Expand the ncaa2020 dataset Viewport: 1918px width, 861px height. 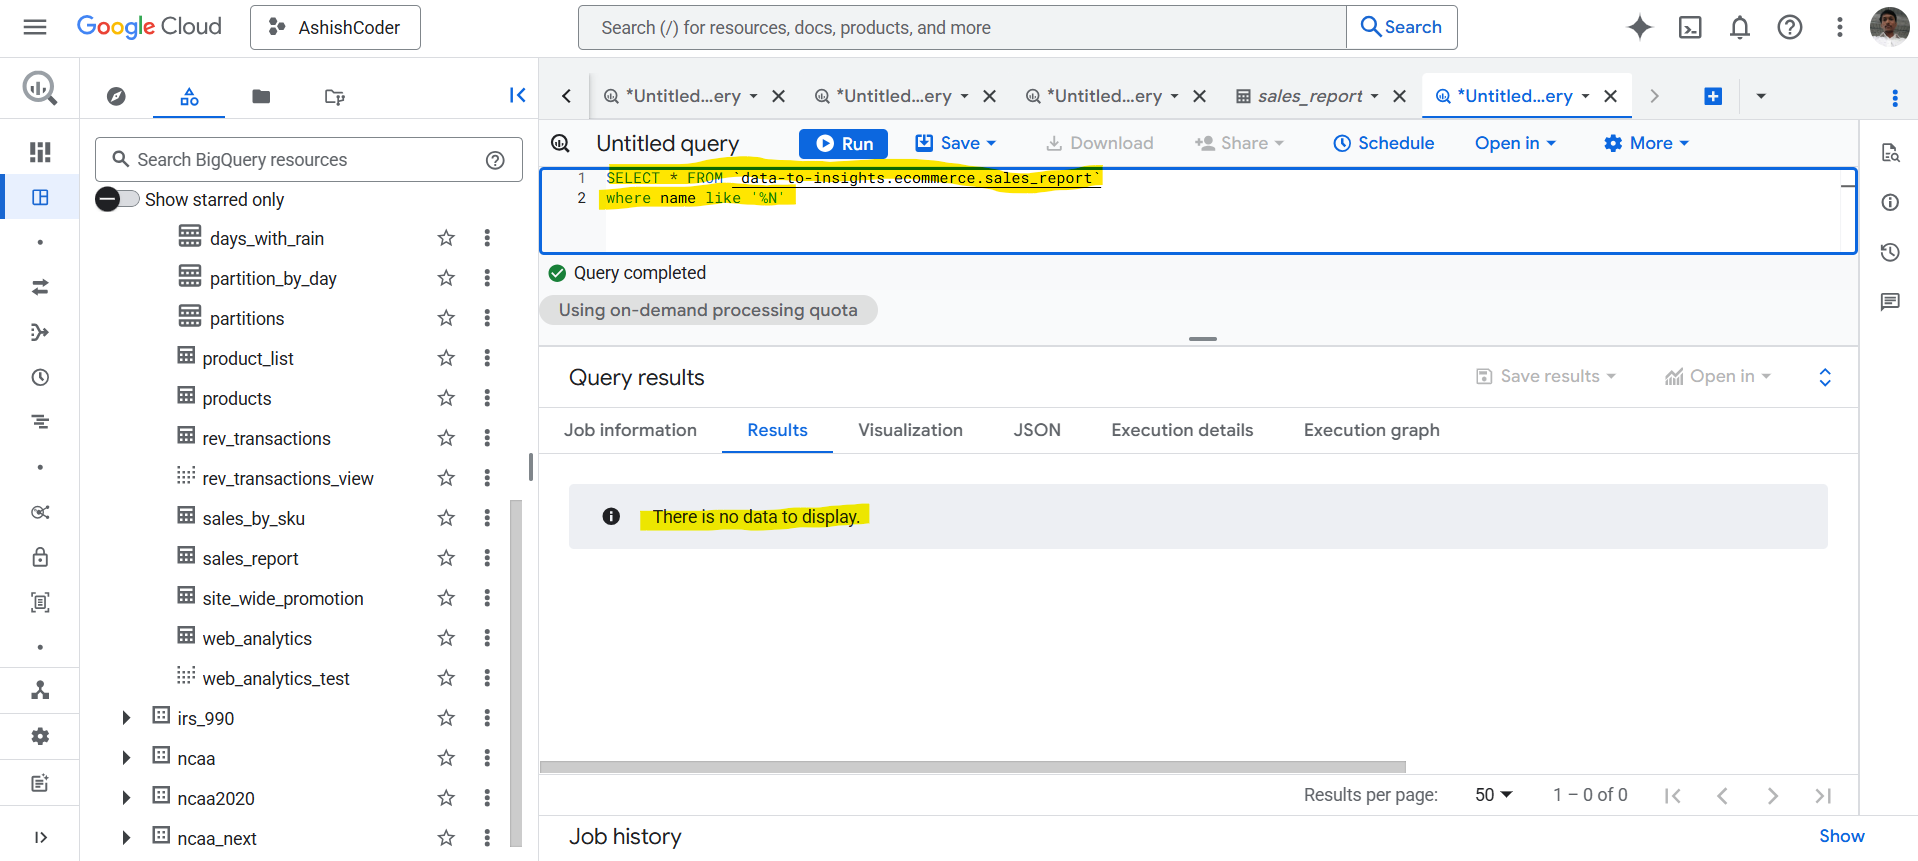pyautogui.click(x=126, y=798)
